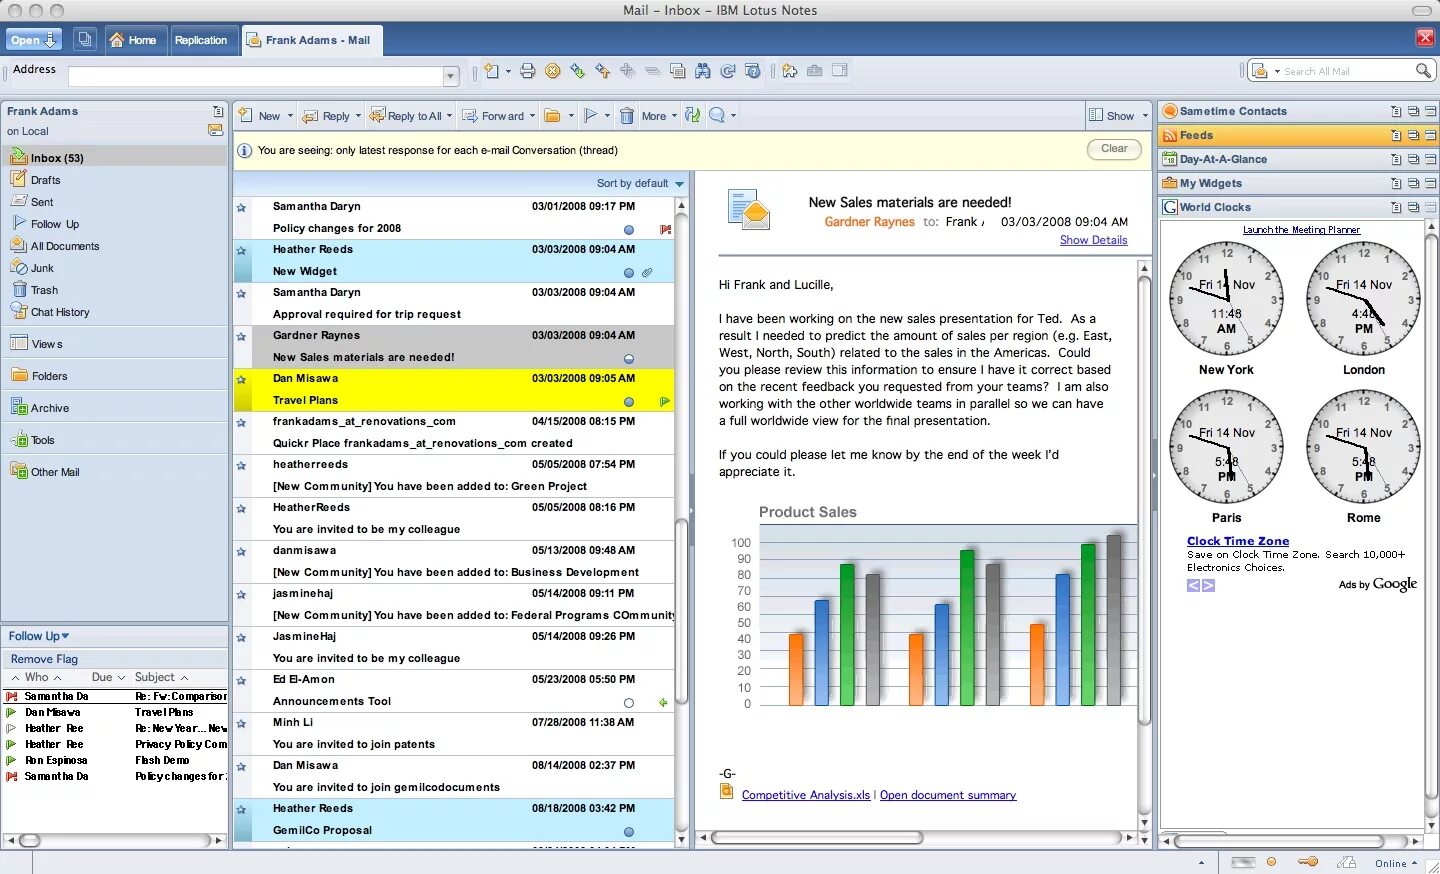Switch to the Home tab
Viewport: 1440px width, 874px height.
[x=133, y=40]
